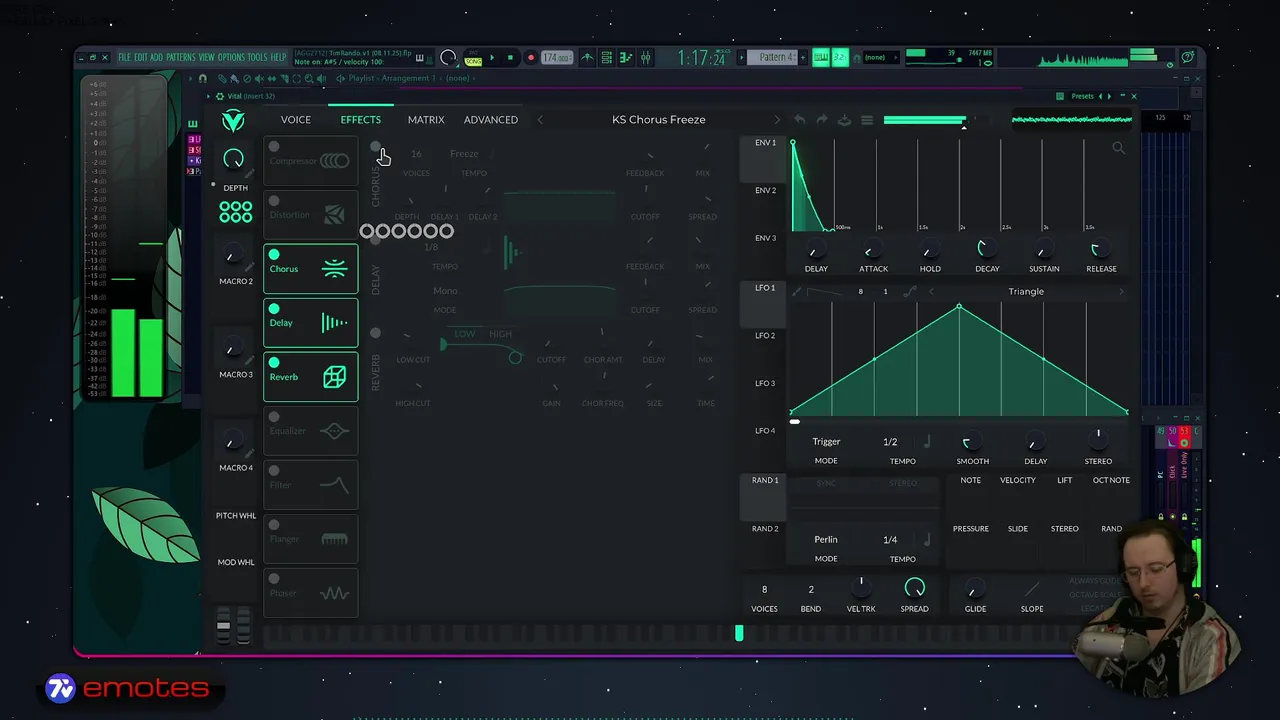The image size is (1280, 720).
Task: Click the FL Studio stop button
Action: (510, 58)
